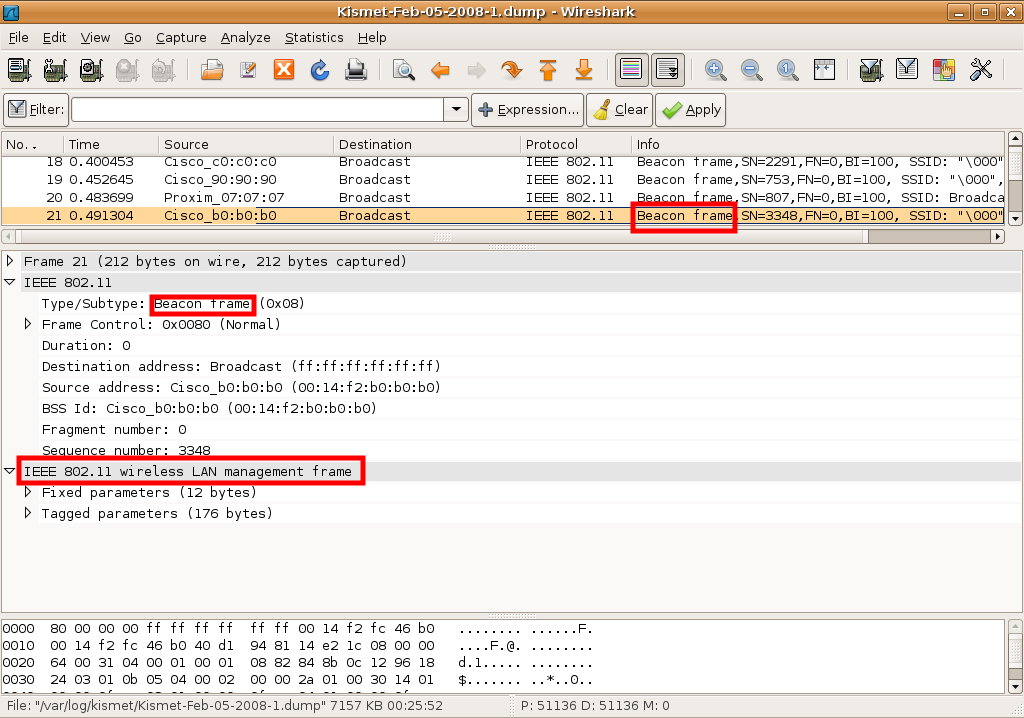Sort packets by the Source column
The height and width of the screenshot is (718, 1024).
click(x=246, y=144)
